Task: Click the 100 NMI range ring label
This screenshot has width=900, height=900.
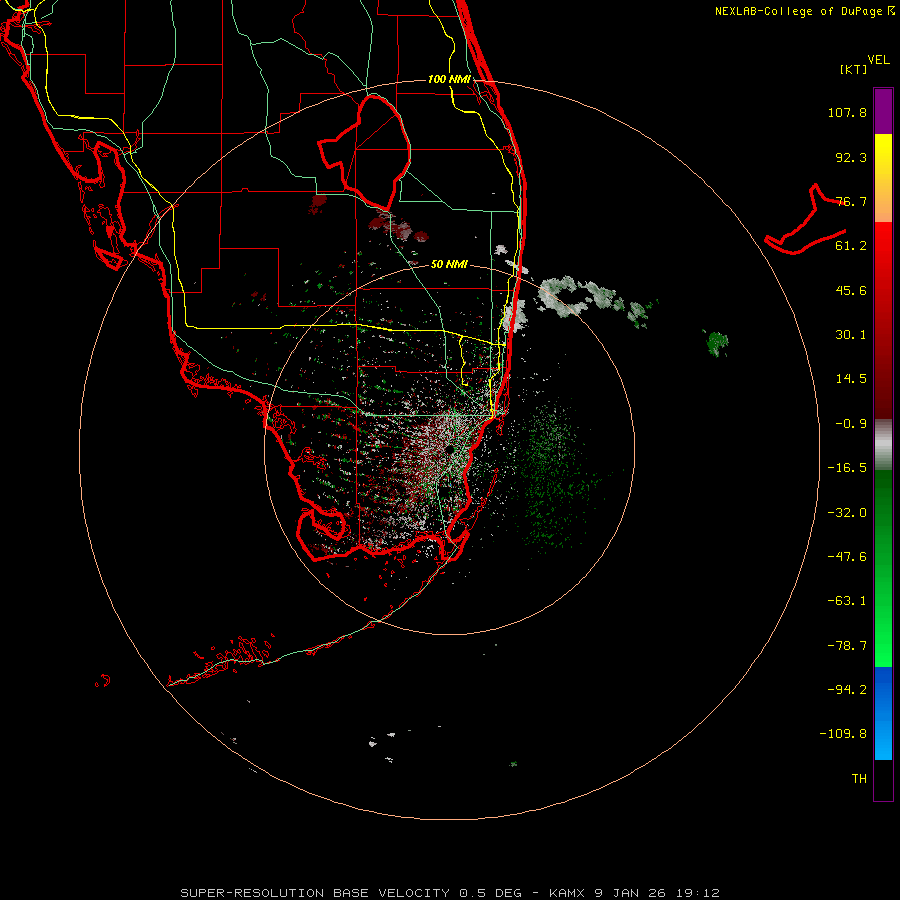Action: point(449,79)
